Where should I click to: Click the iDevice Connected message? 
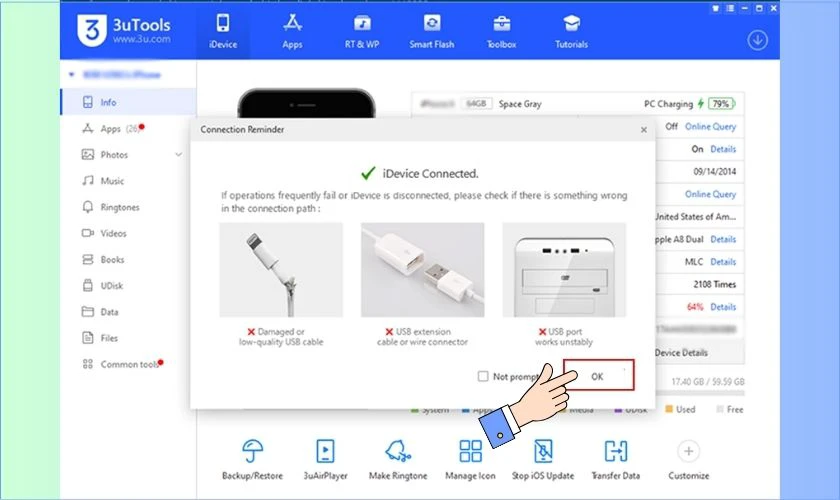(430, 174)
